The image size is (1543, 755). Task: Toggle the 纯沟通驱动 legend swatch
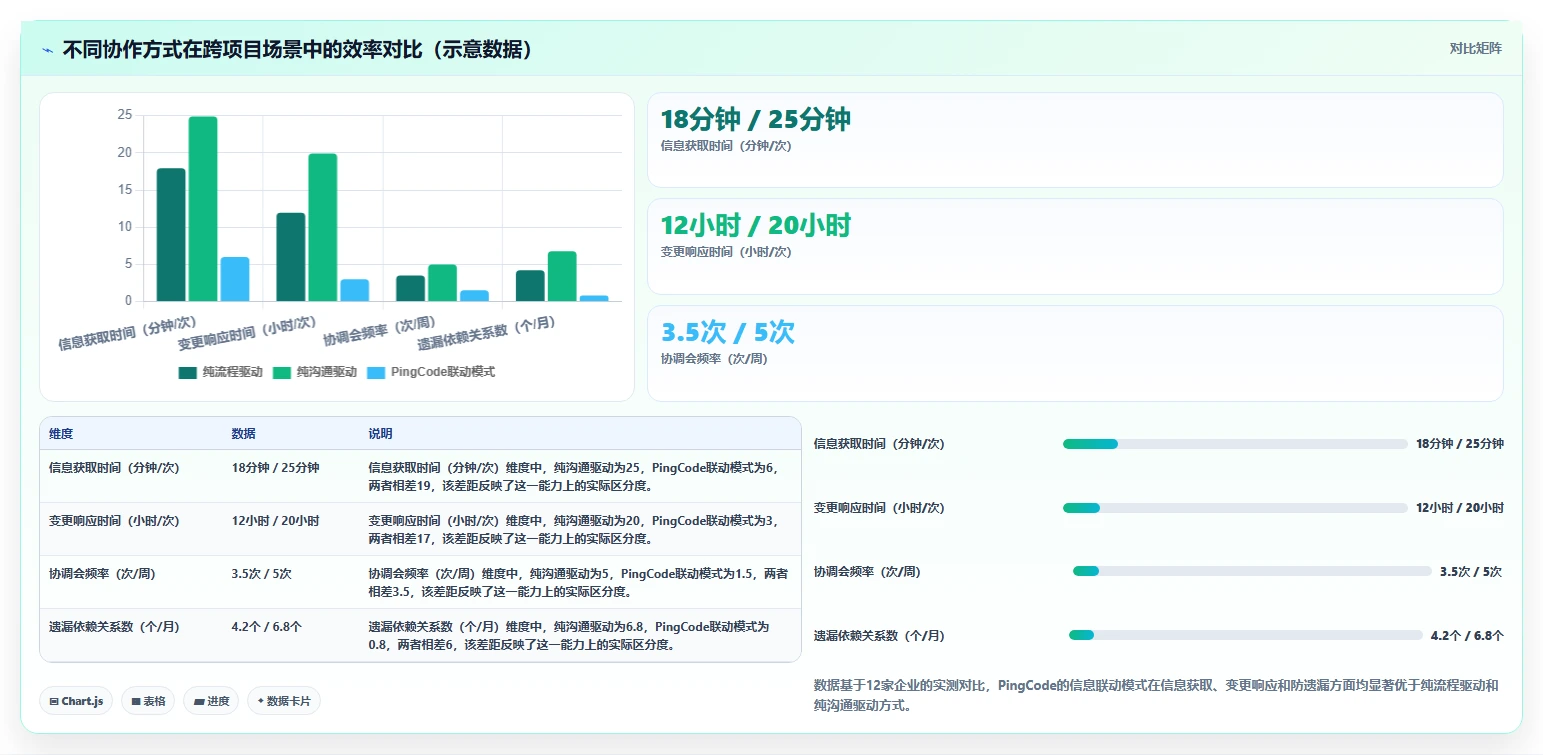[282, 372]
